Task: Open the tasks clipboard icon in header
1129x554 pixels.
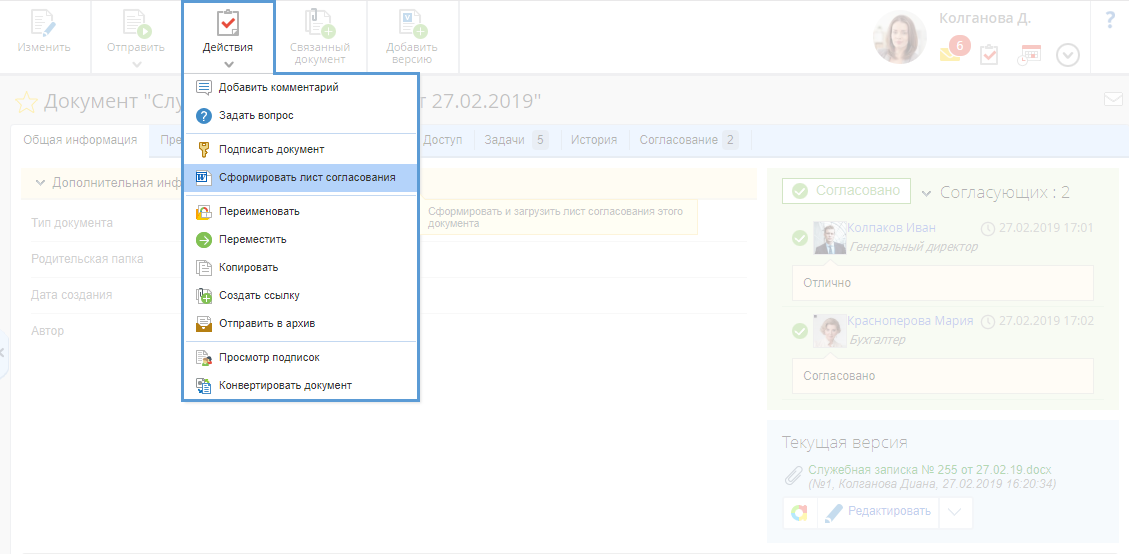Action: coord(989,55)
